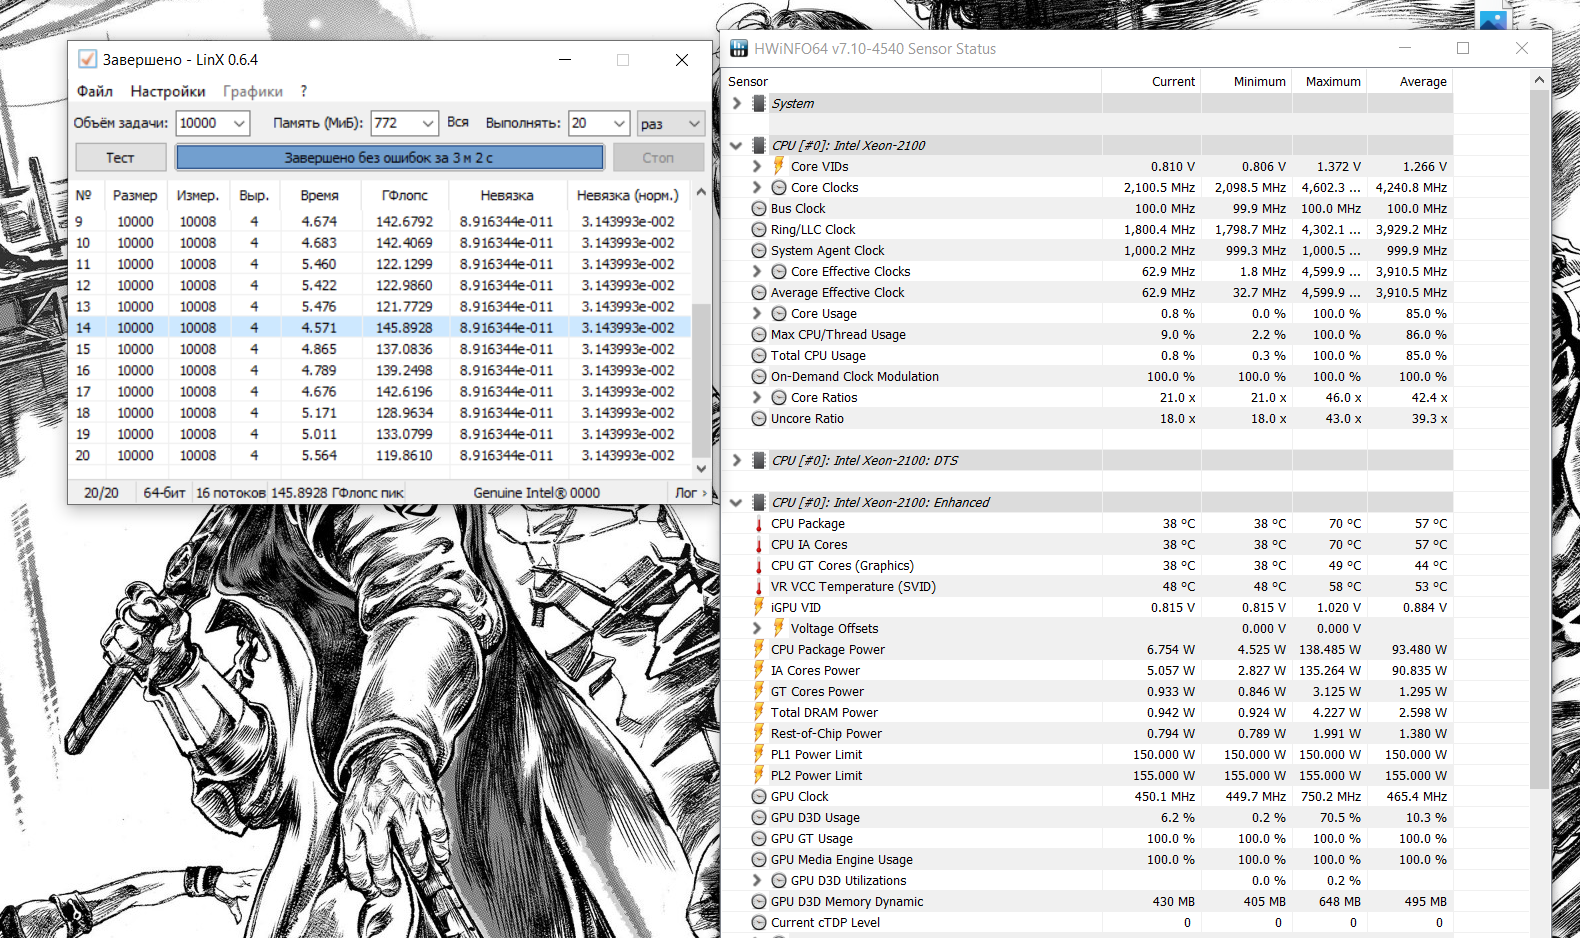Expand the Core Effective Clocks row
The height and width of the screenshot is (938, 1580).
(757, 271)
